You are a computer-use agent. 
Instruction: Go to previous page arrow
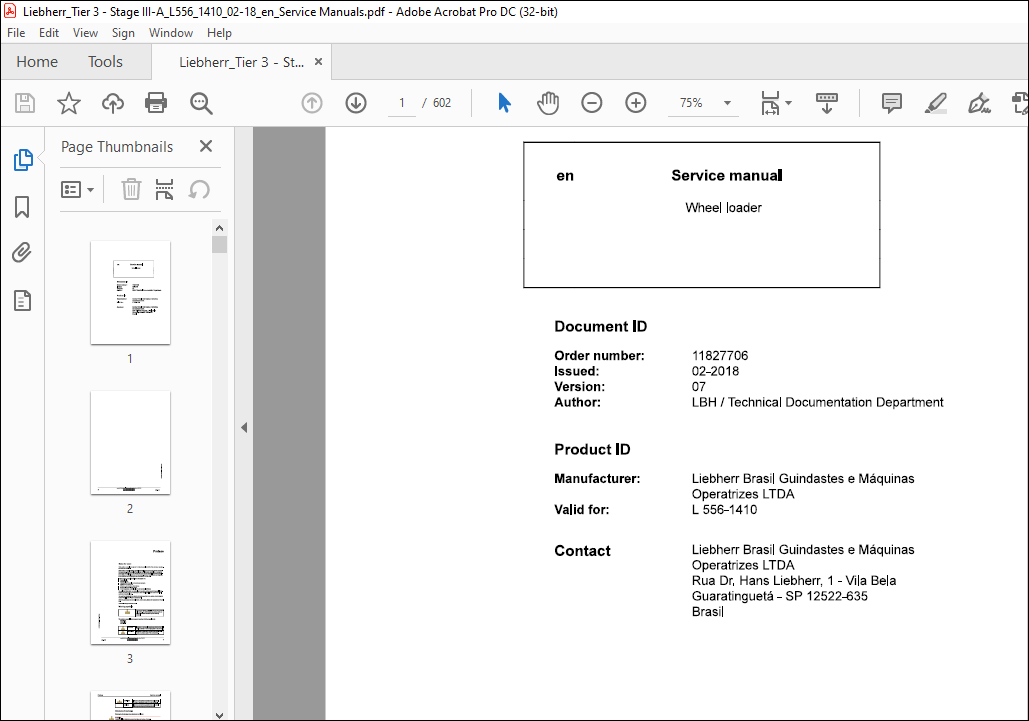[x=312, y=103]
